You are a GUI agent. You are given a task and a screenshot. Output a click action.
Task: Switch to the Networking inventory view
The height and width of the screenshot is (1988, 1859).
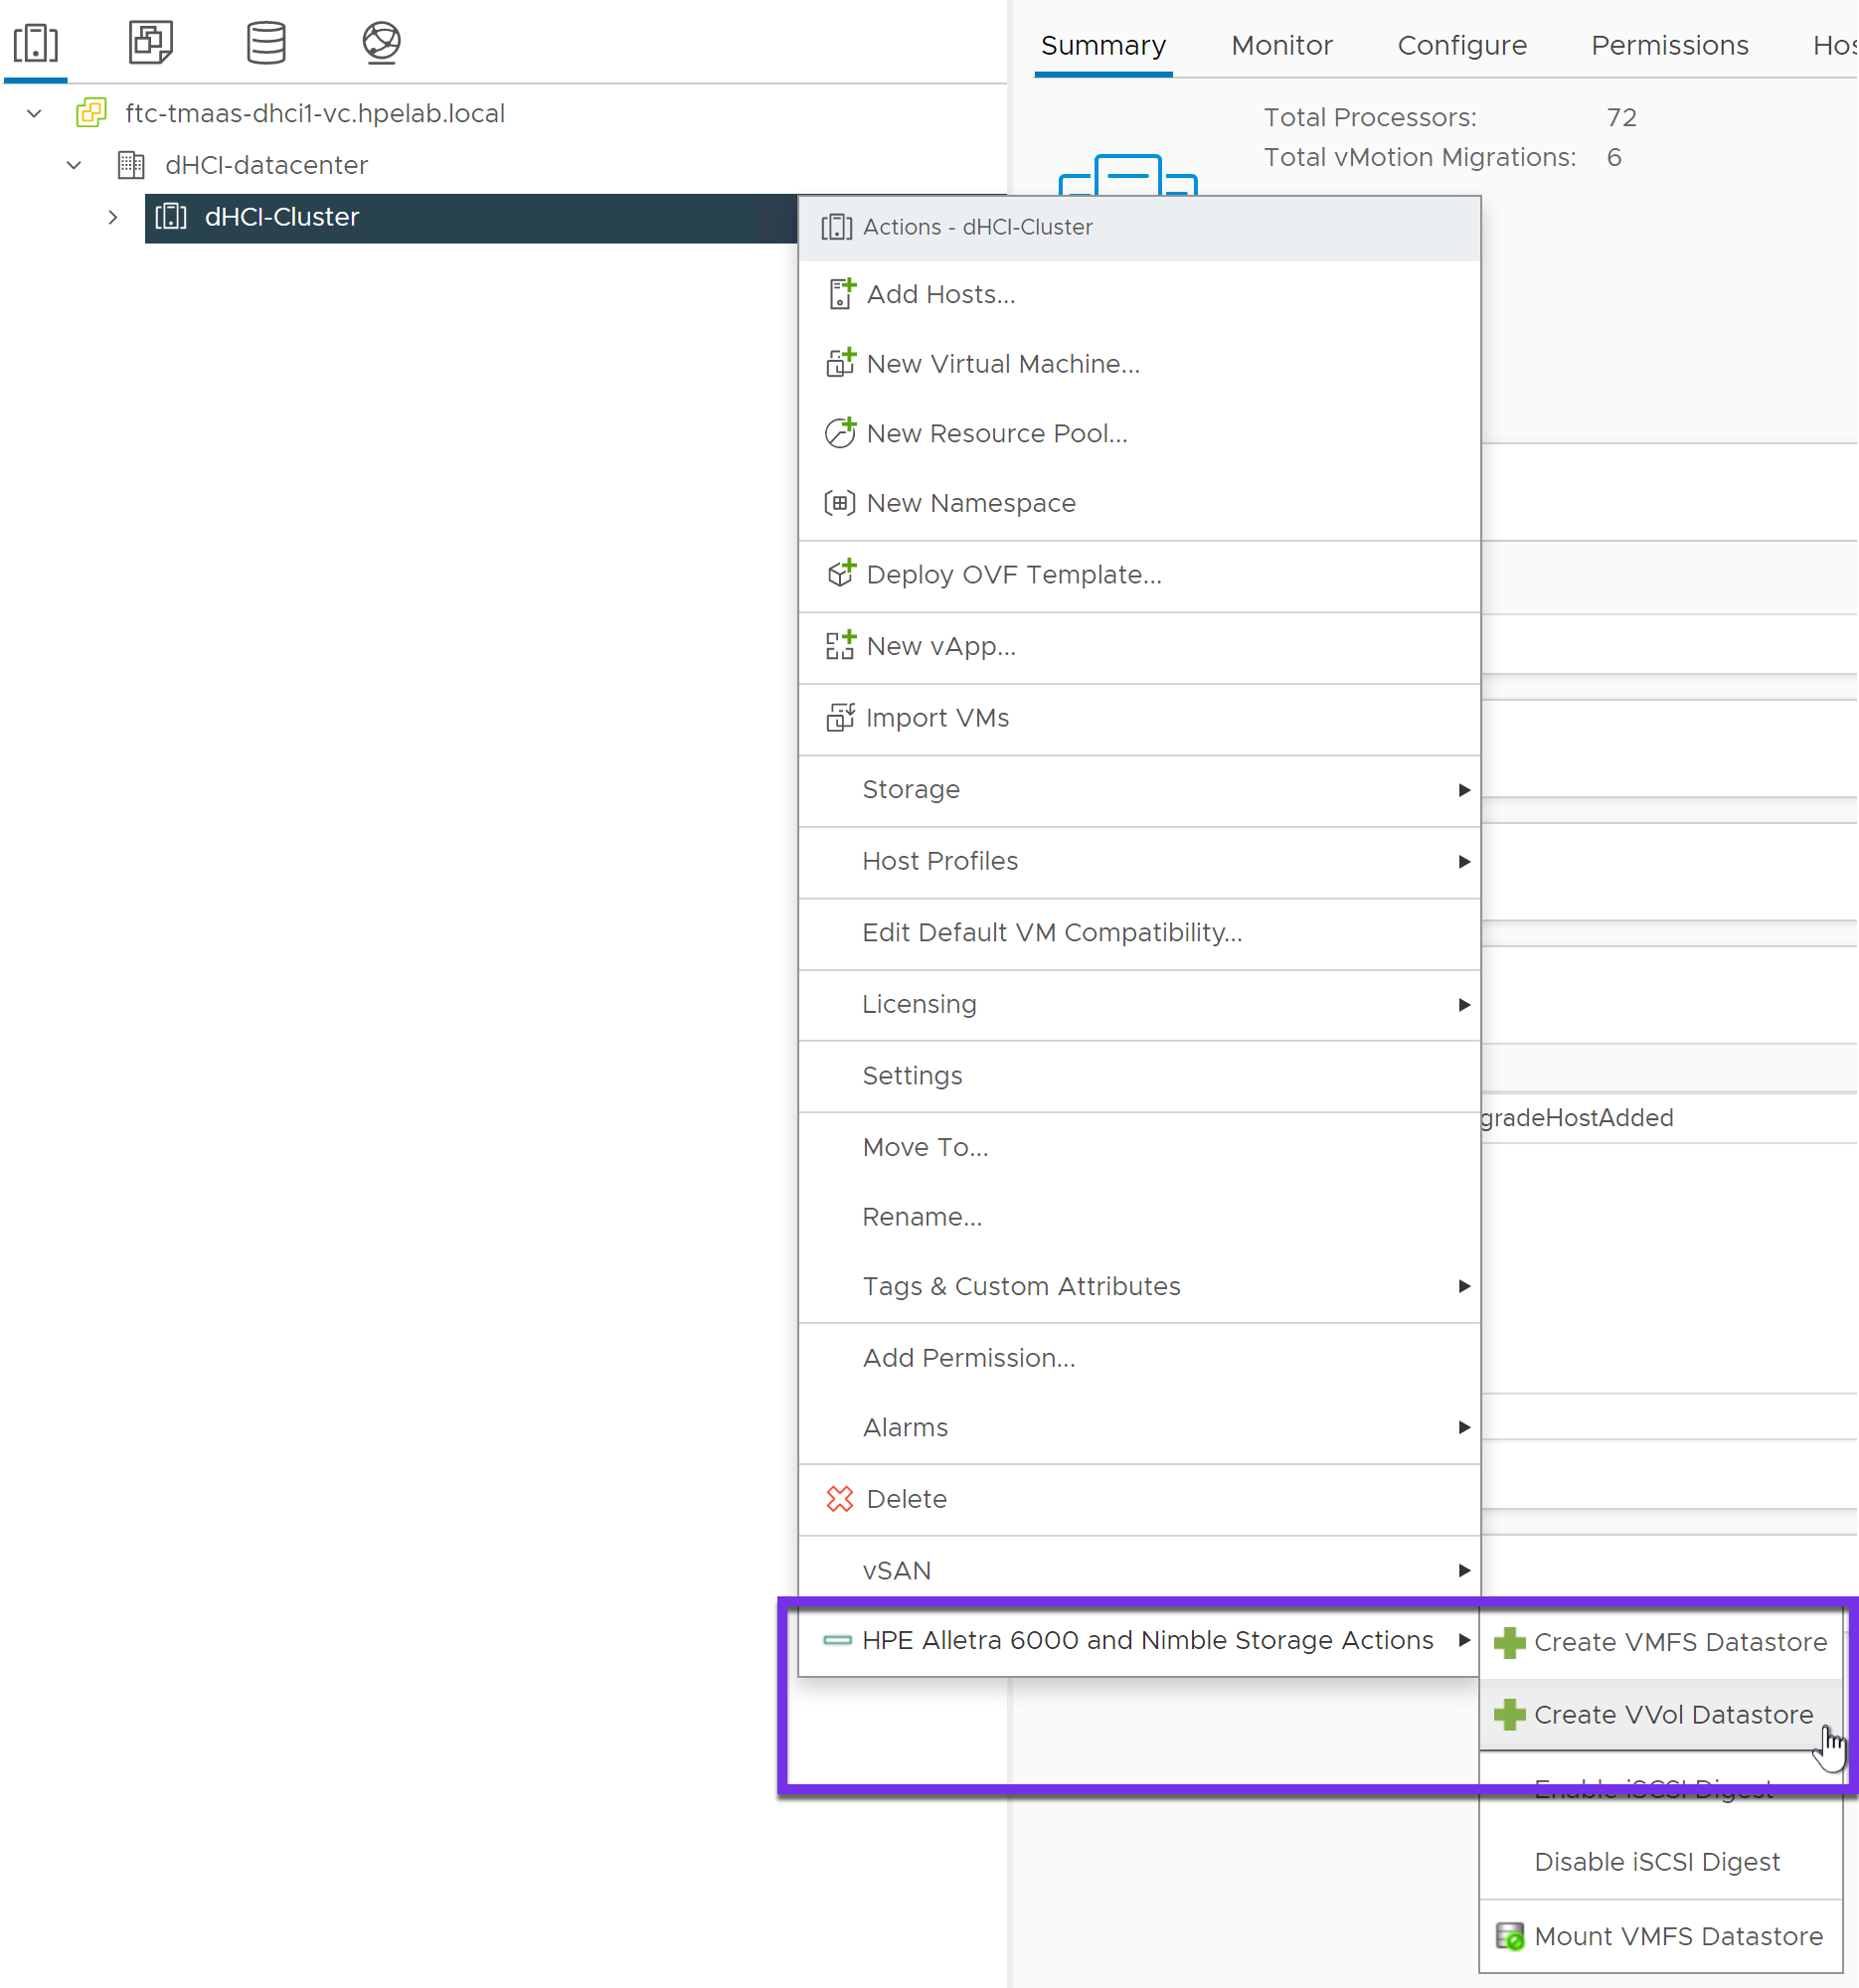[381, 42]
